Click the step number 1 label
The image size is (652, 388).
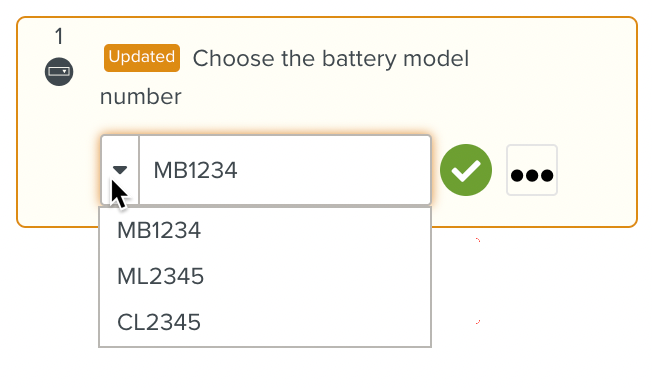click(59, 37)
